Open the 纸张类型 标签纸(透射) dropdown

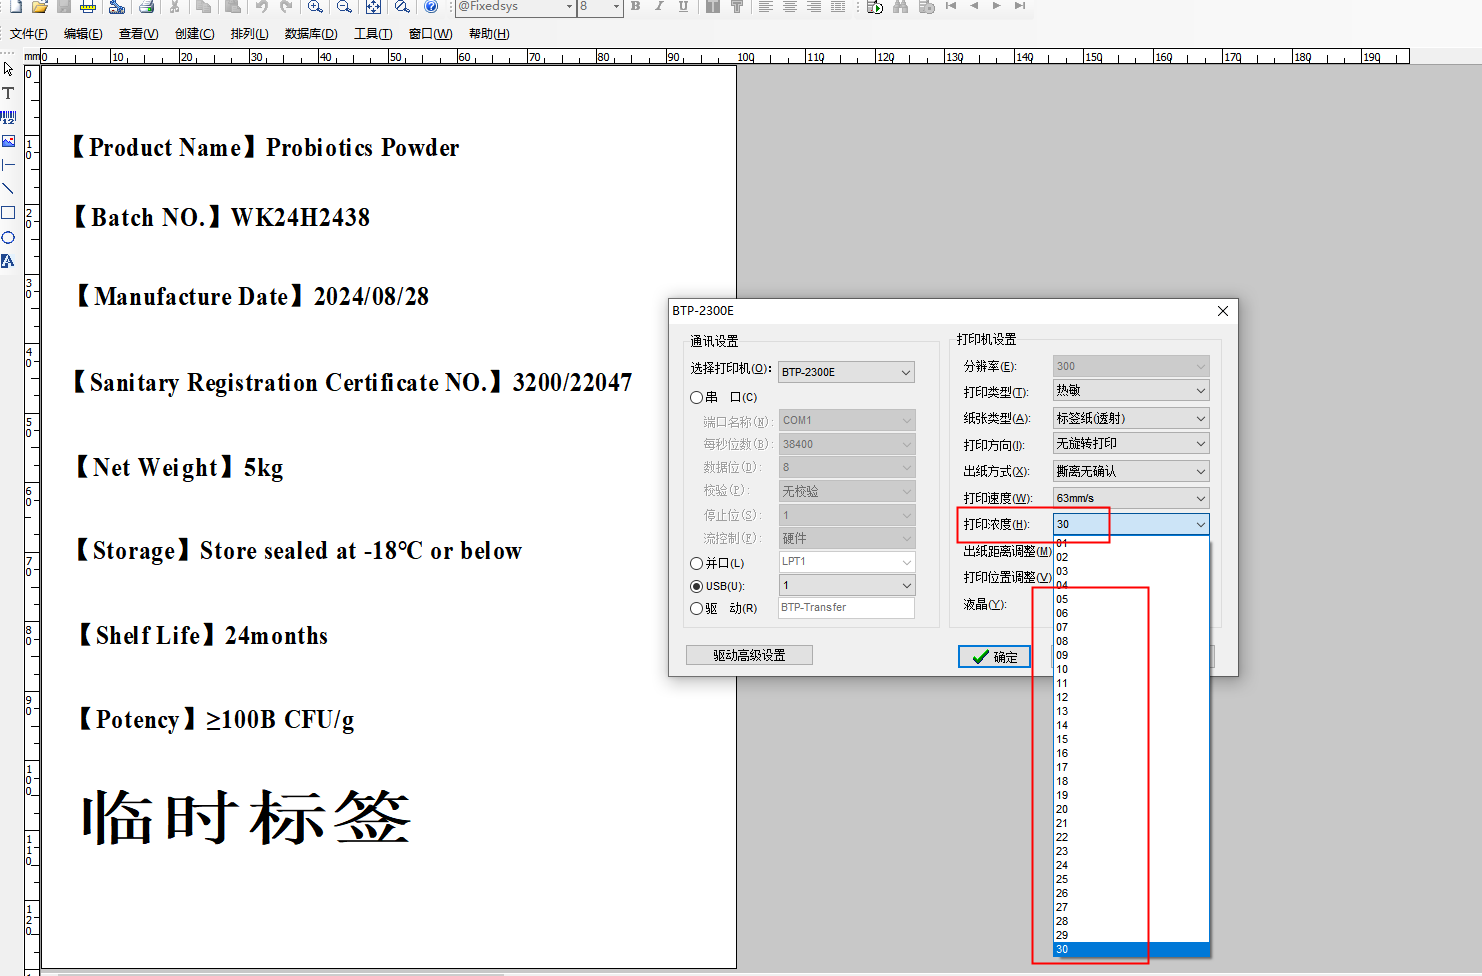click(x=1131, y=418)
